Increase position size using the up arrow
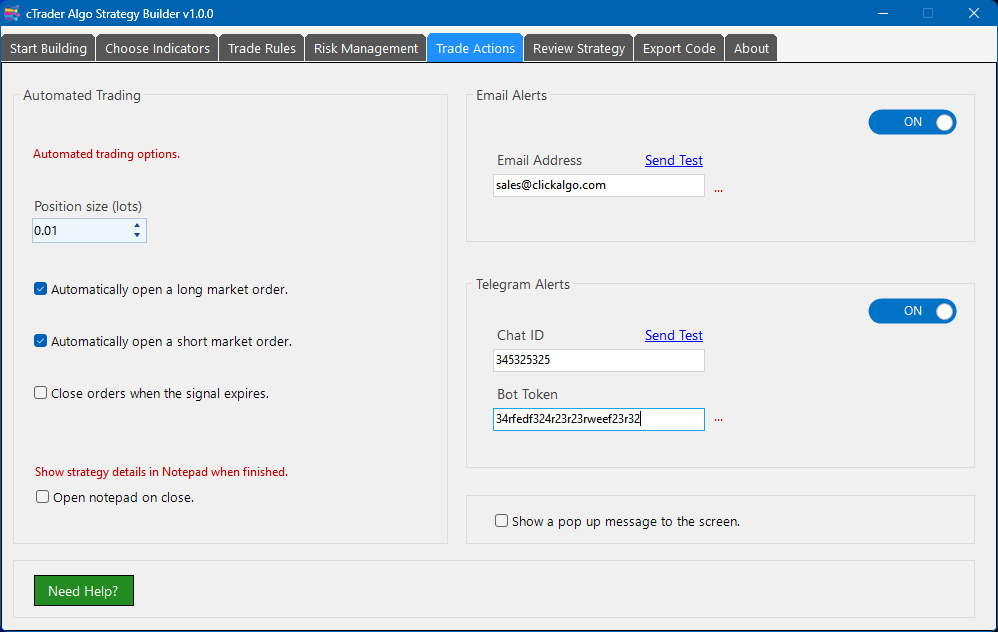The width and height of the screenshot is (998, 632). tap(136, 225)
